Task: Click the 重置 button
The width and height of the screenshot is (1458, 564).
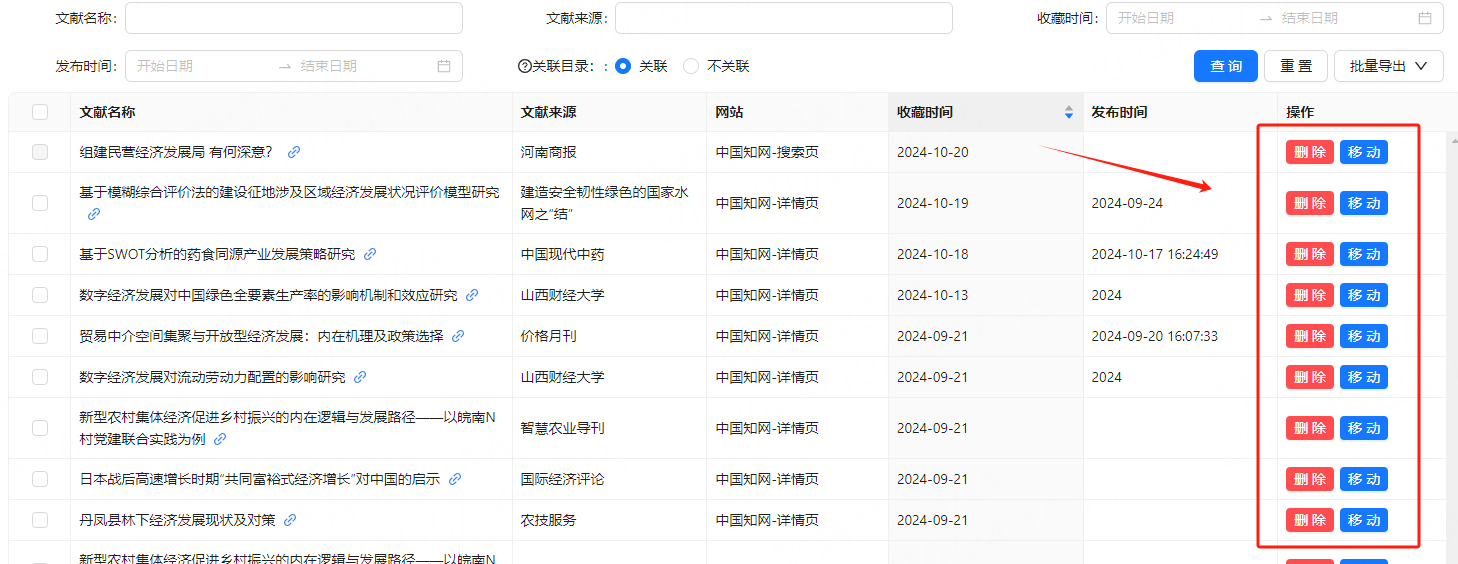Action: (1295, 66)
